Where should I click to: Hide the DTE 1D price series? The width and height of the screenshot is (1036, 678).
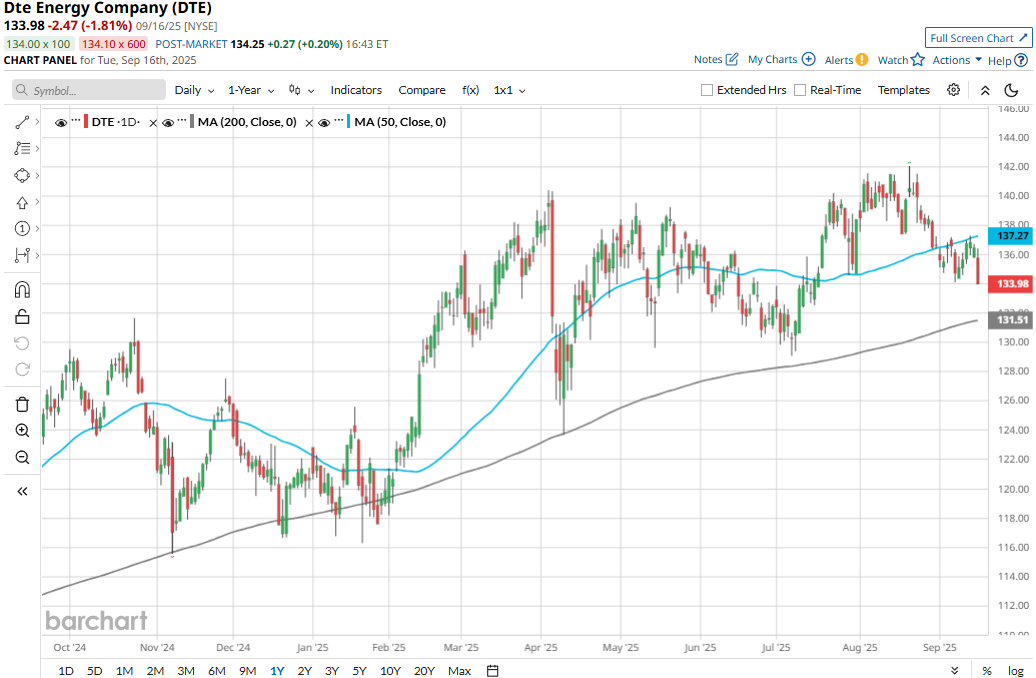[61, 123]
